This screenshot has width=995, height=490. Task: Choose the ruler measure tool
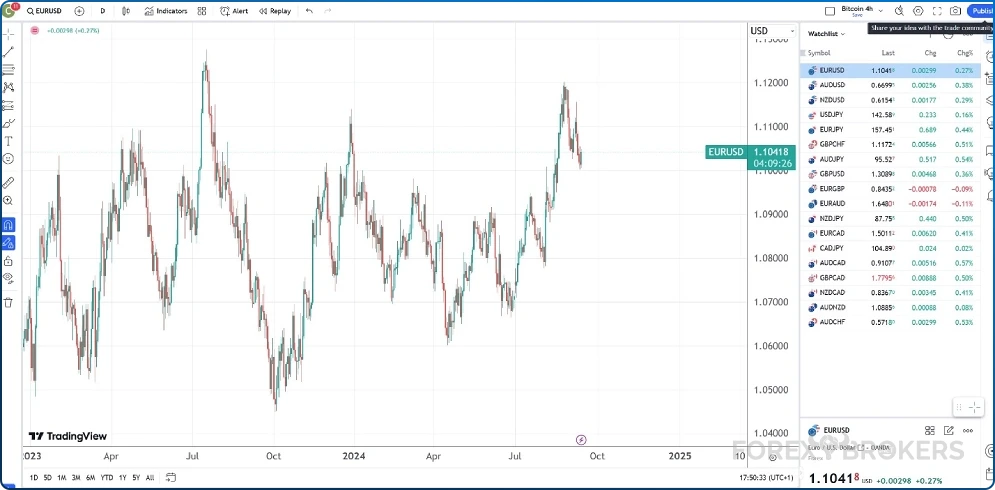[8, 183]
